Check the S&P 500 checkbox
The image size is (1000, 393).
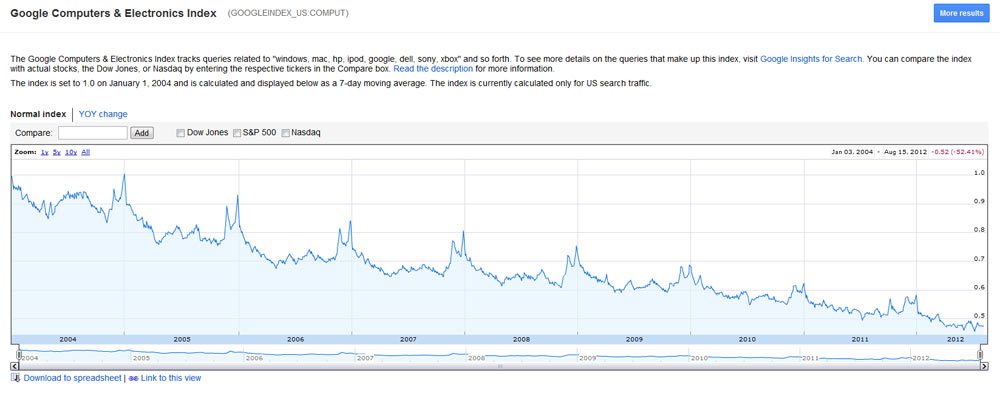coord(237,133)
